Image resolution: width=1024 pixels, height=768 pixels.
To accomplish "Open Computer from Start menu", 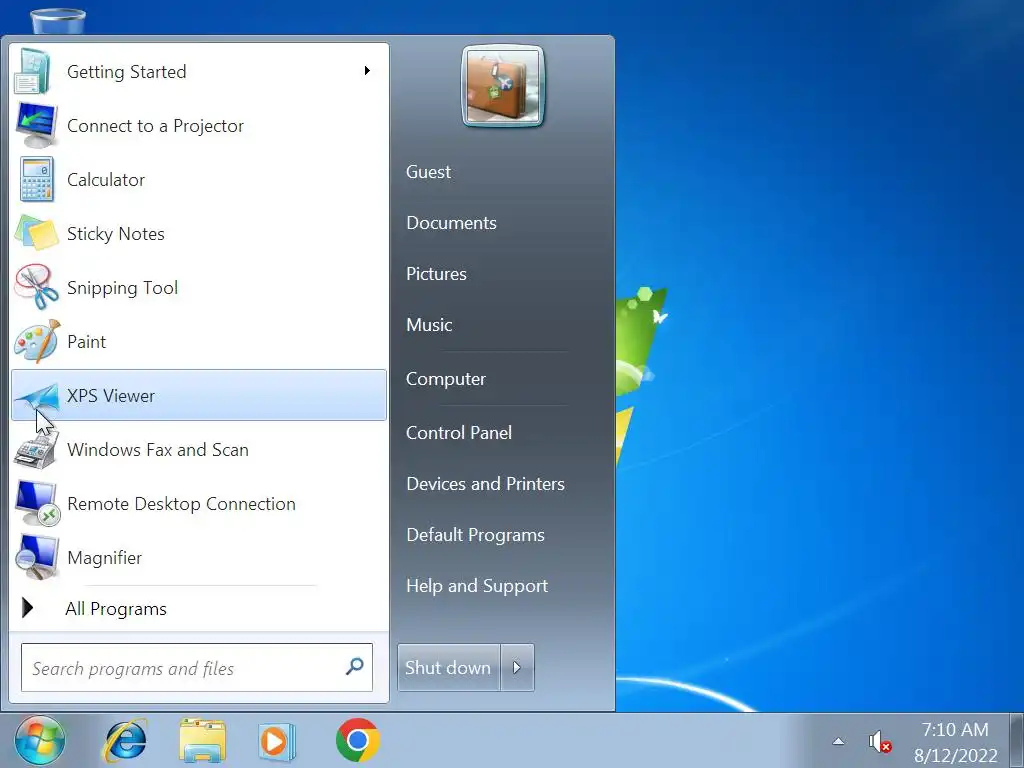I will click(445, 379).
